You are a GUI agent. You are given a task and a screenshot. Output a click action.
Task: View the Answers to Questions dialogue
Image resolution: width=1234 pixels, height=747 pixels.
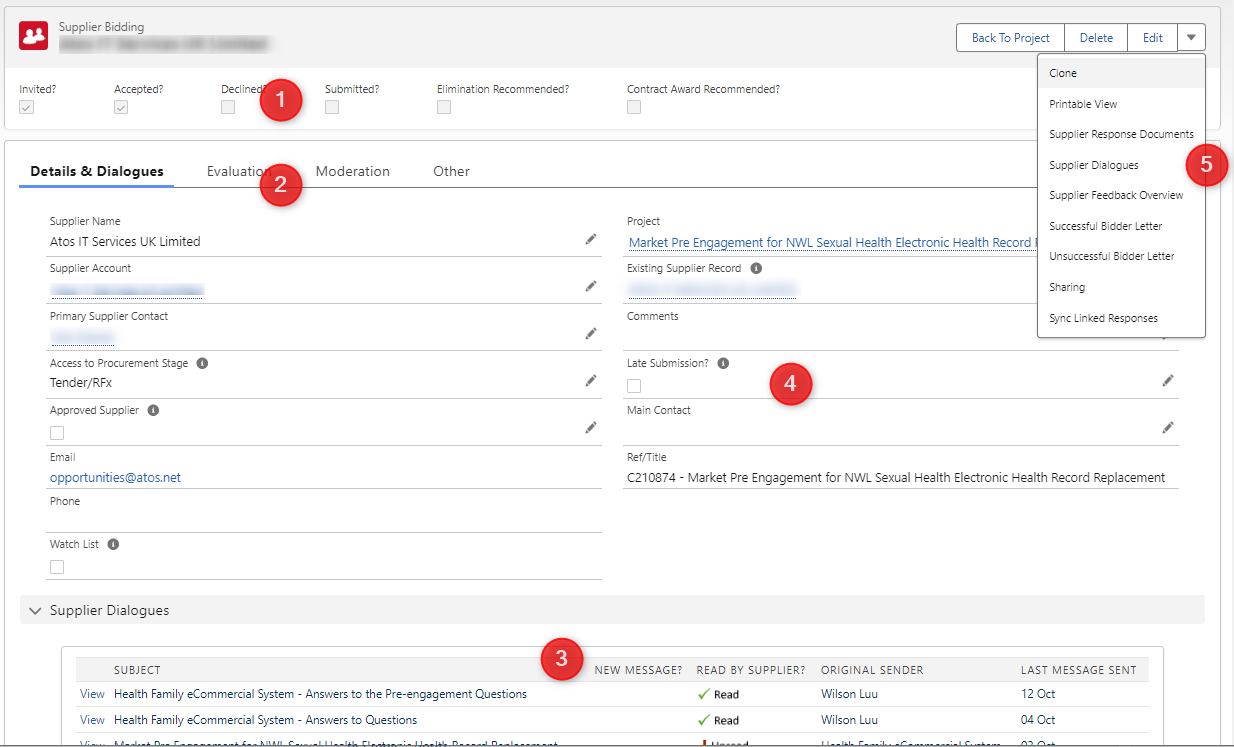(x=92, y=720)
